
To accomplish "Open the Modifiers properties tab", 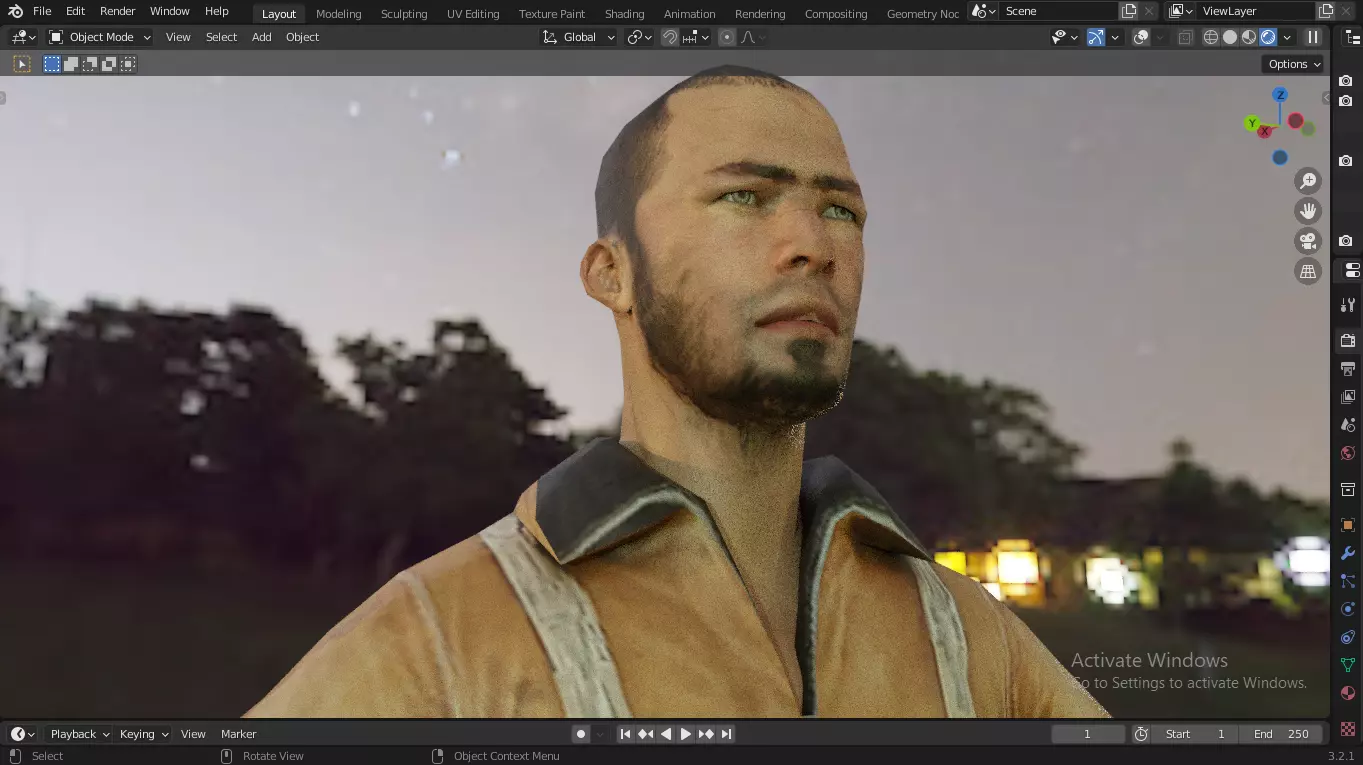I will pos(1348,553).
